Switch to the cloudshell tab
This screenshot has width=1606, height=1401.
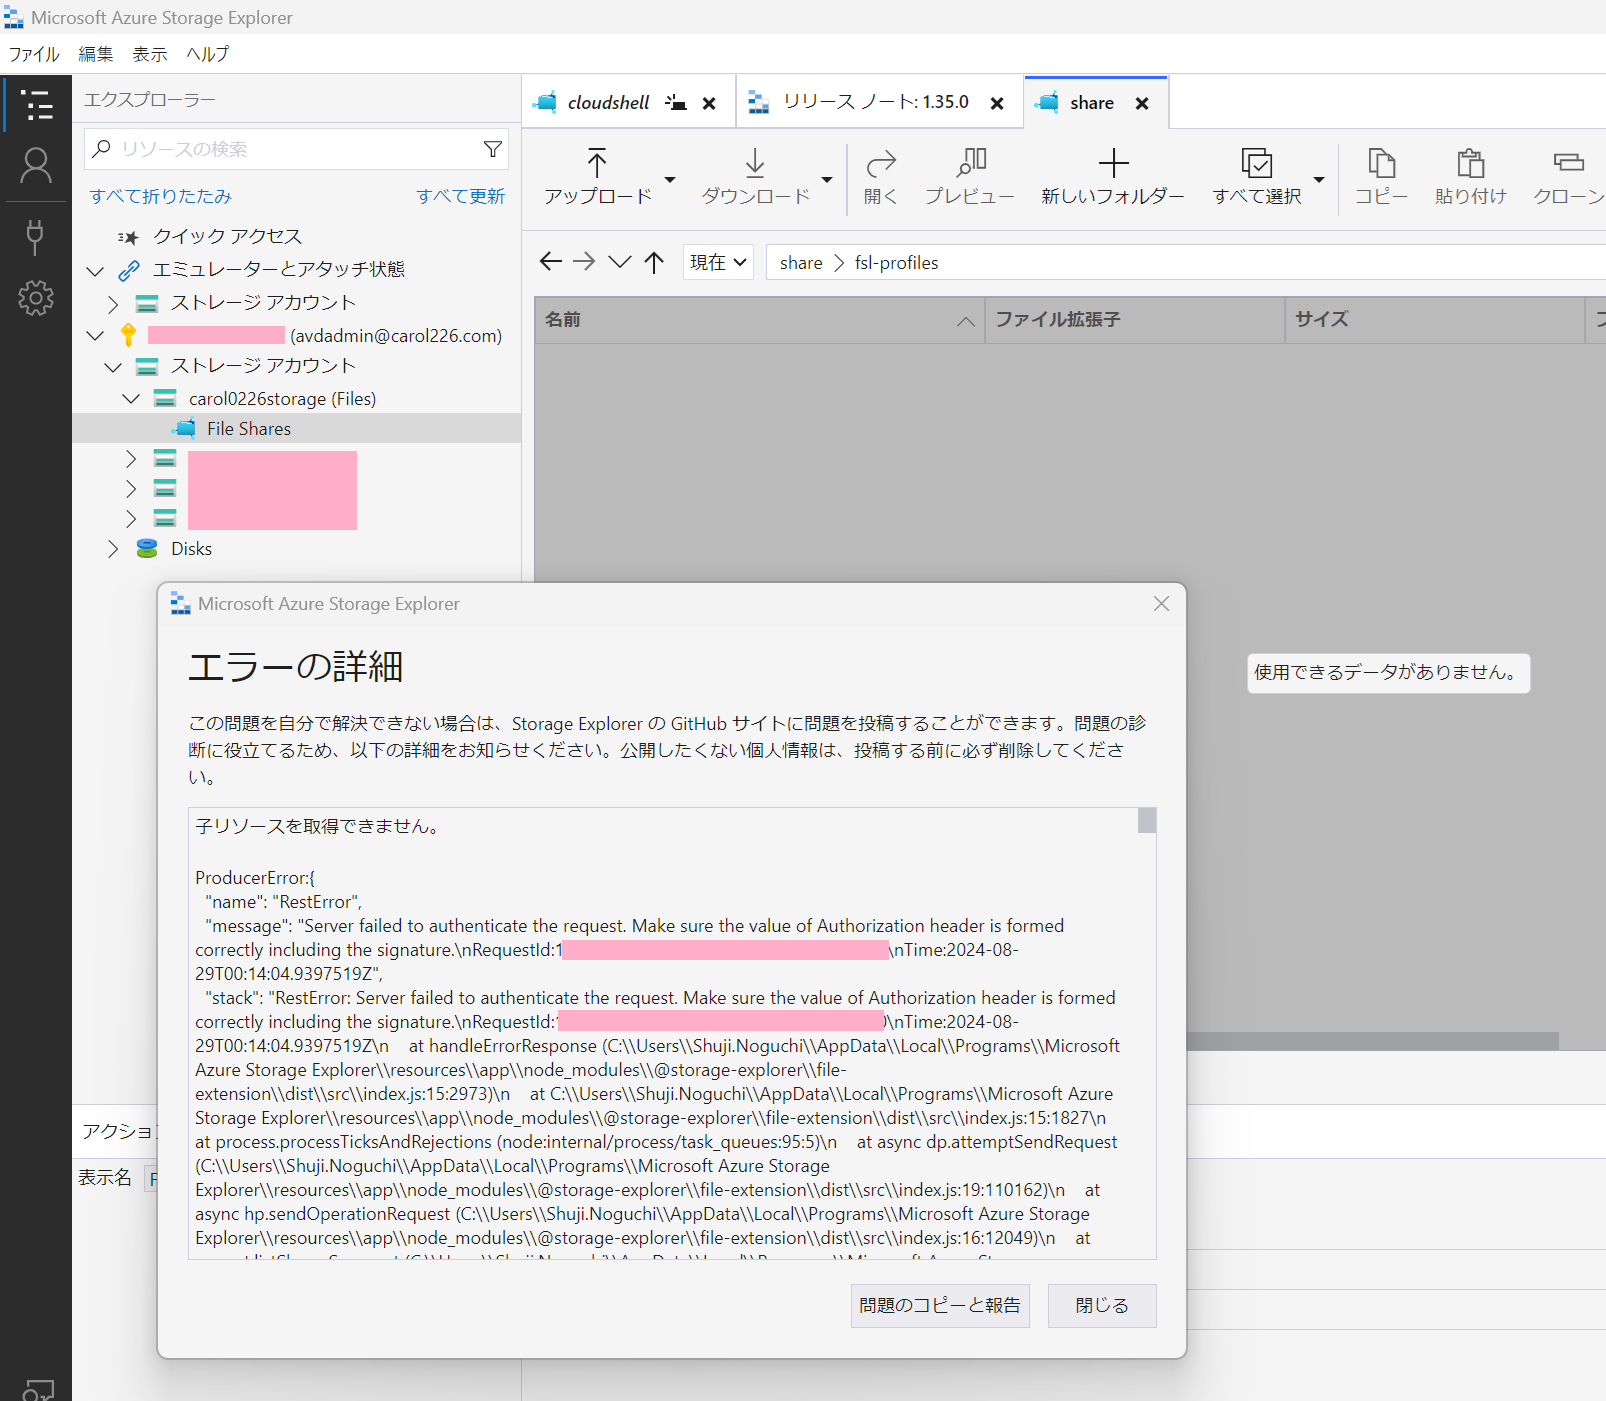point(608,103)
